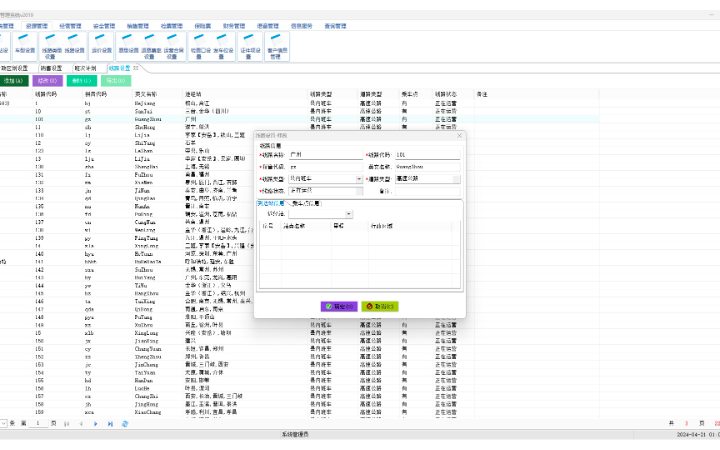Switch to the 信息服务 menu tab
The image size is (720, 450).
pos(301,26)
